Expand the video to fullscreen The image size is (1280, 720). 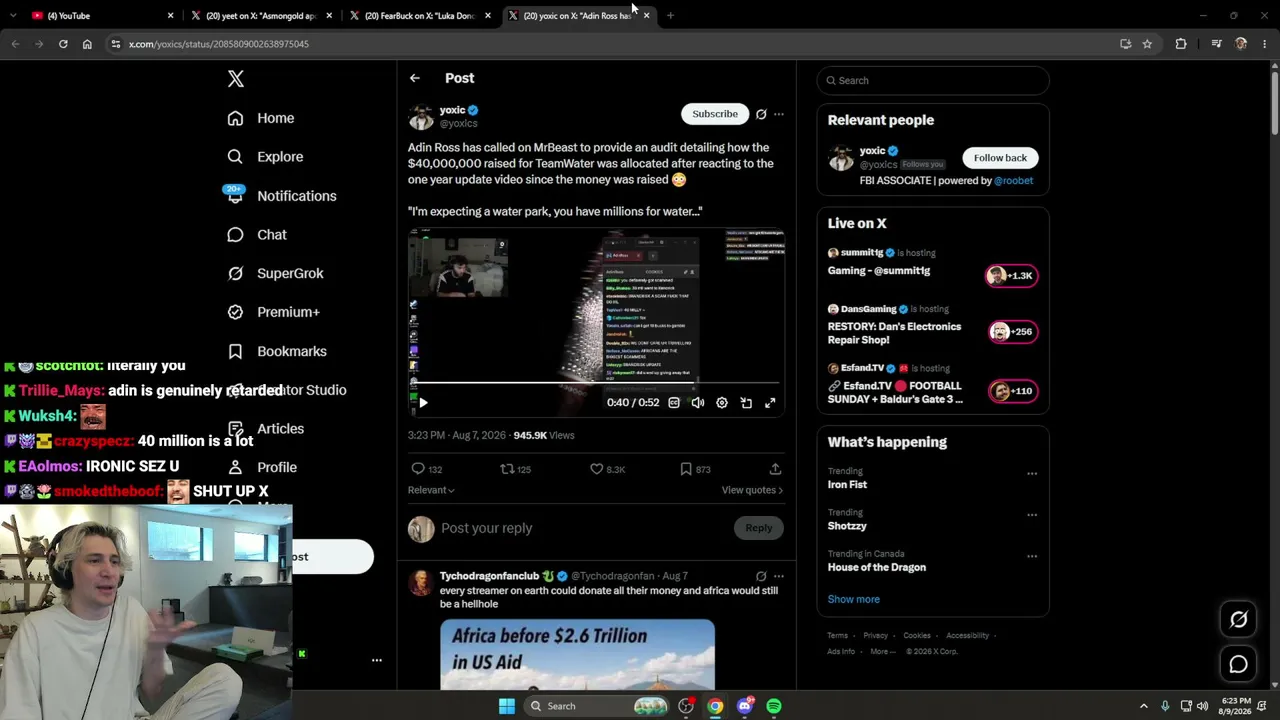(x=770, y=403)
